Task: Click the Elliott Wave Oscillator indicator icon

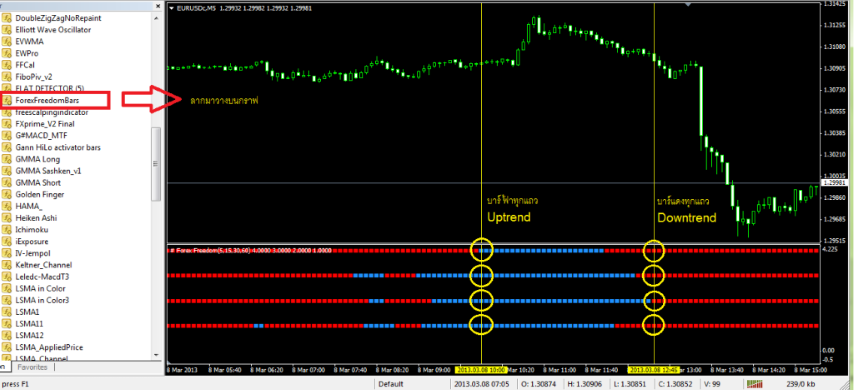Action: point(7,30)
